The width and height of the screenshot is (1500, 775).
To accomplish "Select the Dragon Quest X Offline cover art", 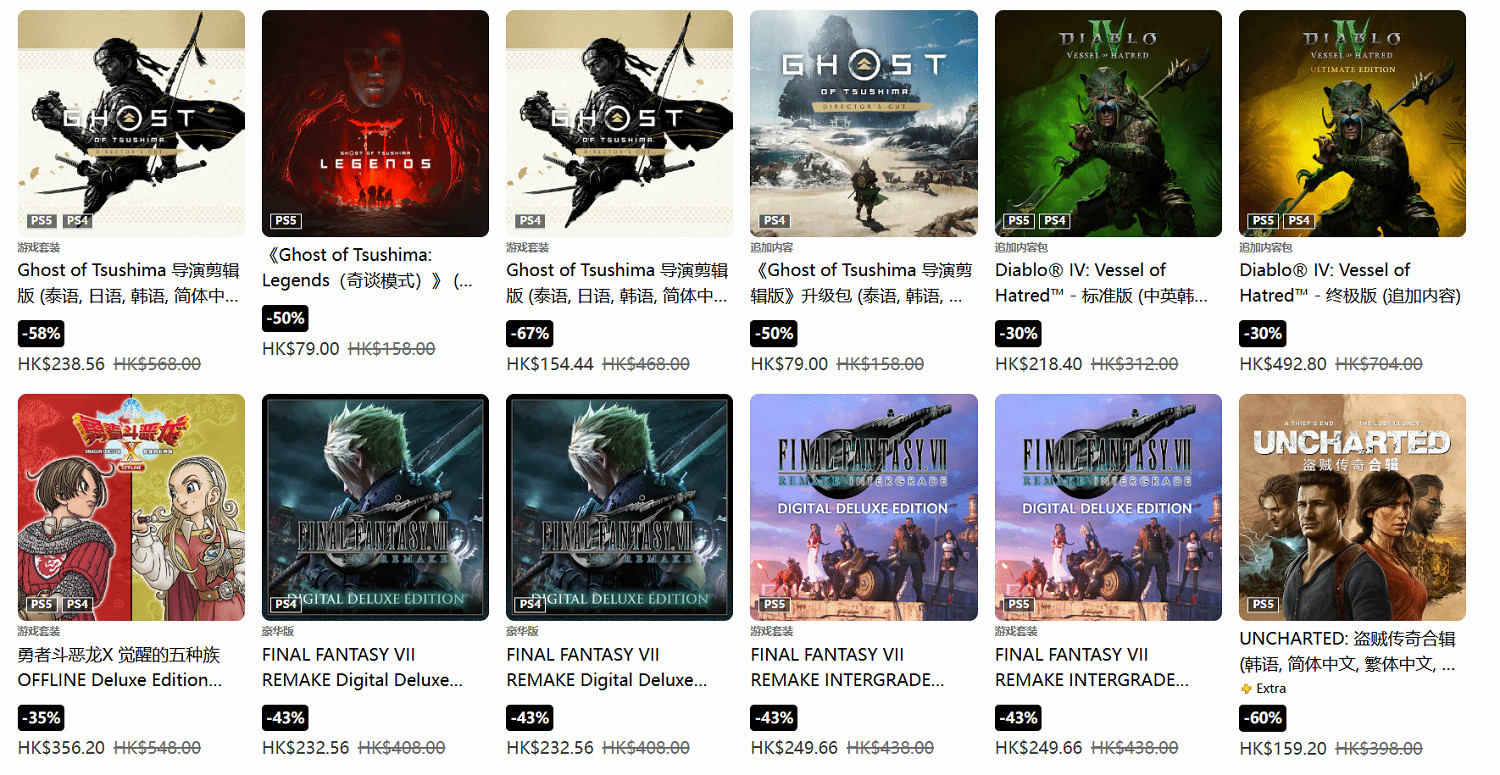I will point(131,507).
